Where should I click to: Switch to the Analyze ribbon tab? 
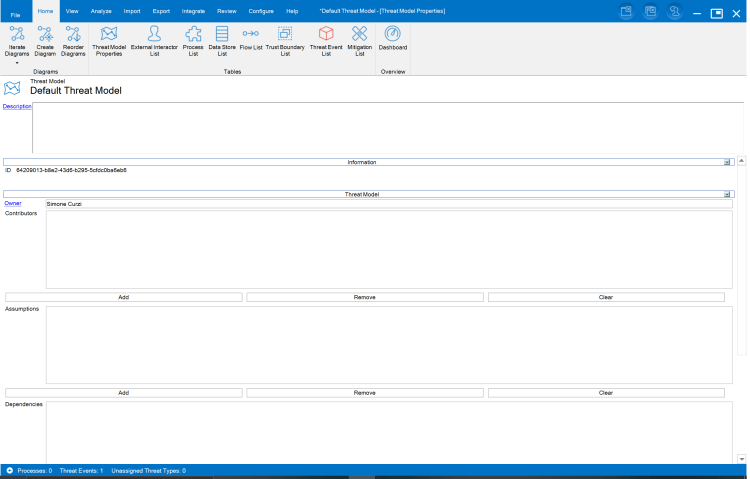(101, 10)
